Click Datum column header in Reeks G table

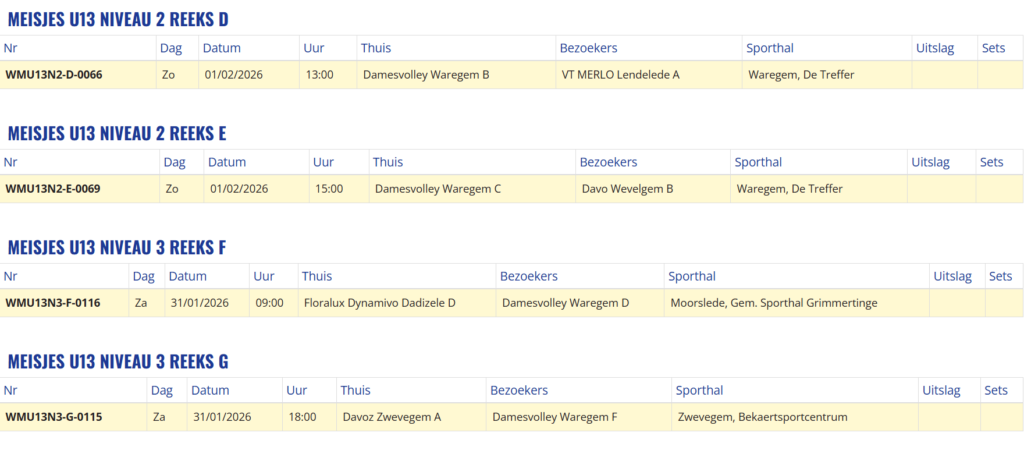210,390
